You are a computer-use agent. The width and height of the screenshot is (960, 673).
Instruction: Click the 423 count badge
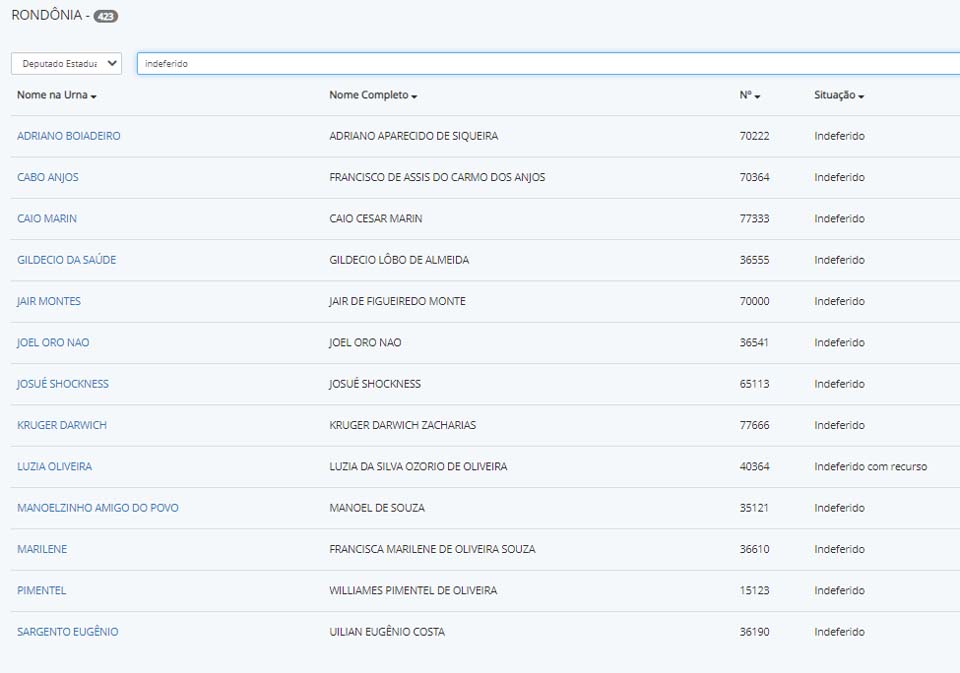click(x=106, y=17)
